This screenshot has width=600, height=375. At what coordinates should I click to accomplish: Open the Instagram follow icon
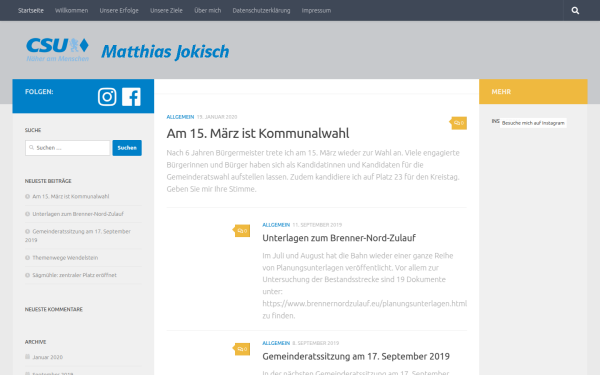click(107, 97)
